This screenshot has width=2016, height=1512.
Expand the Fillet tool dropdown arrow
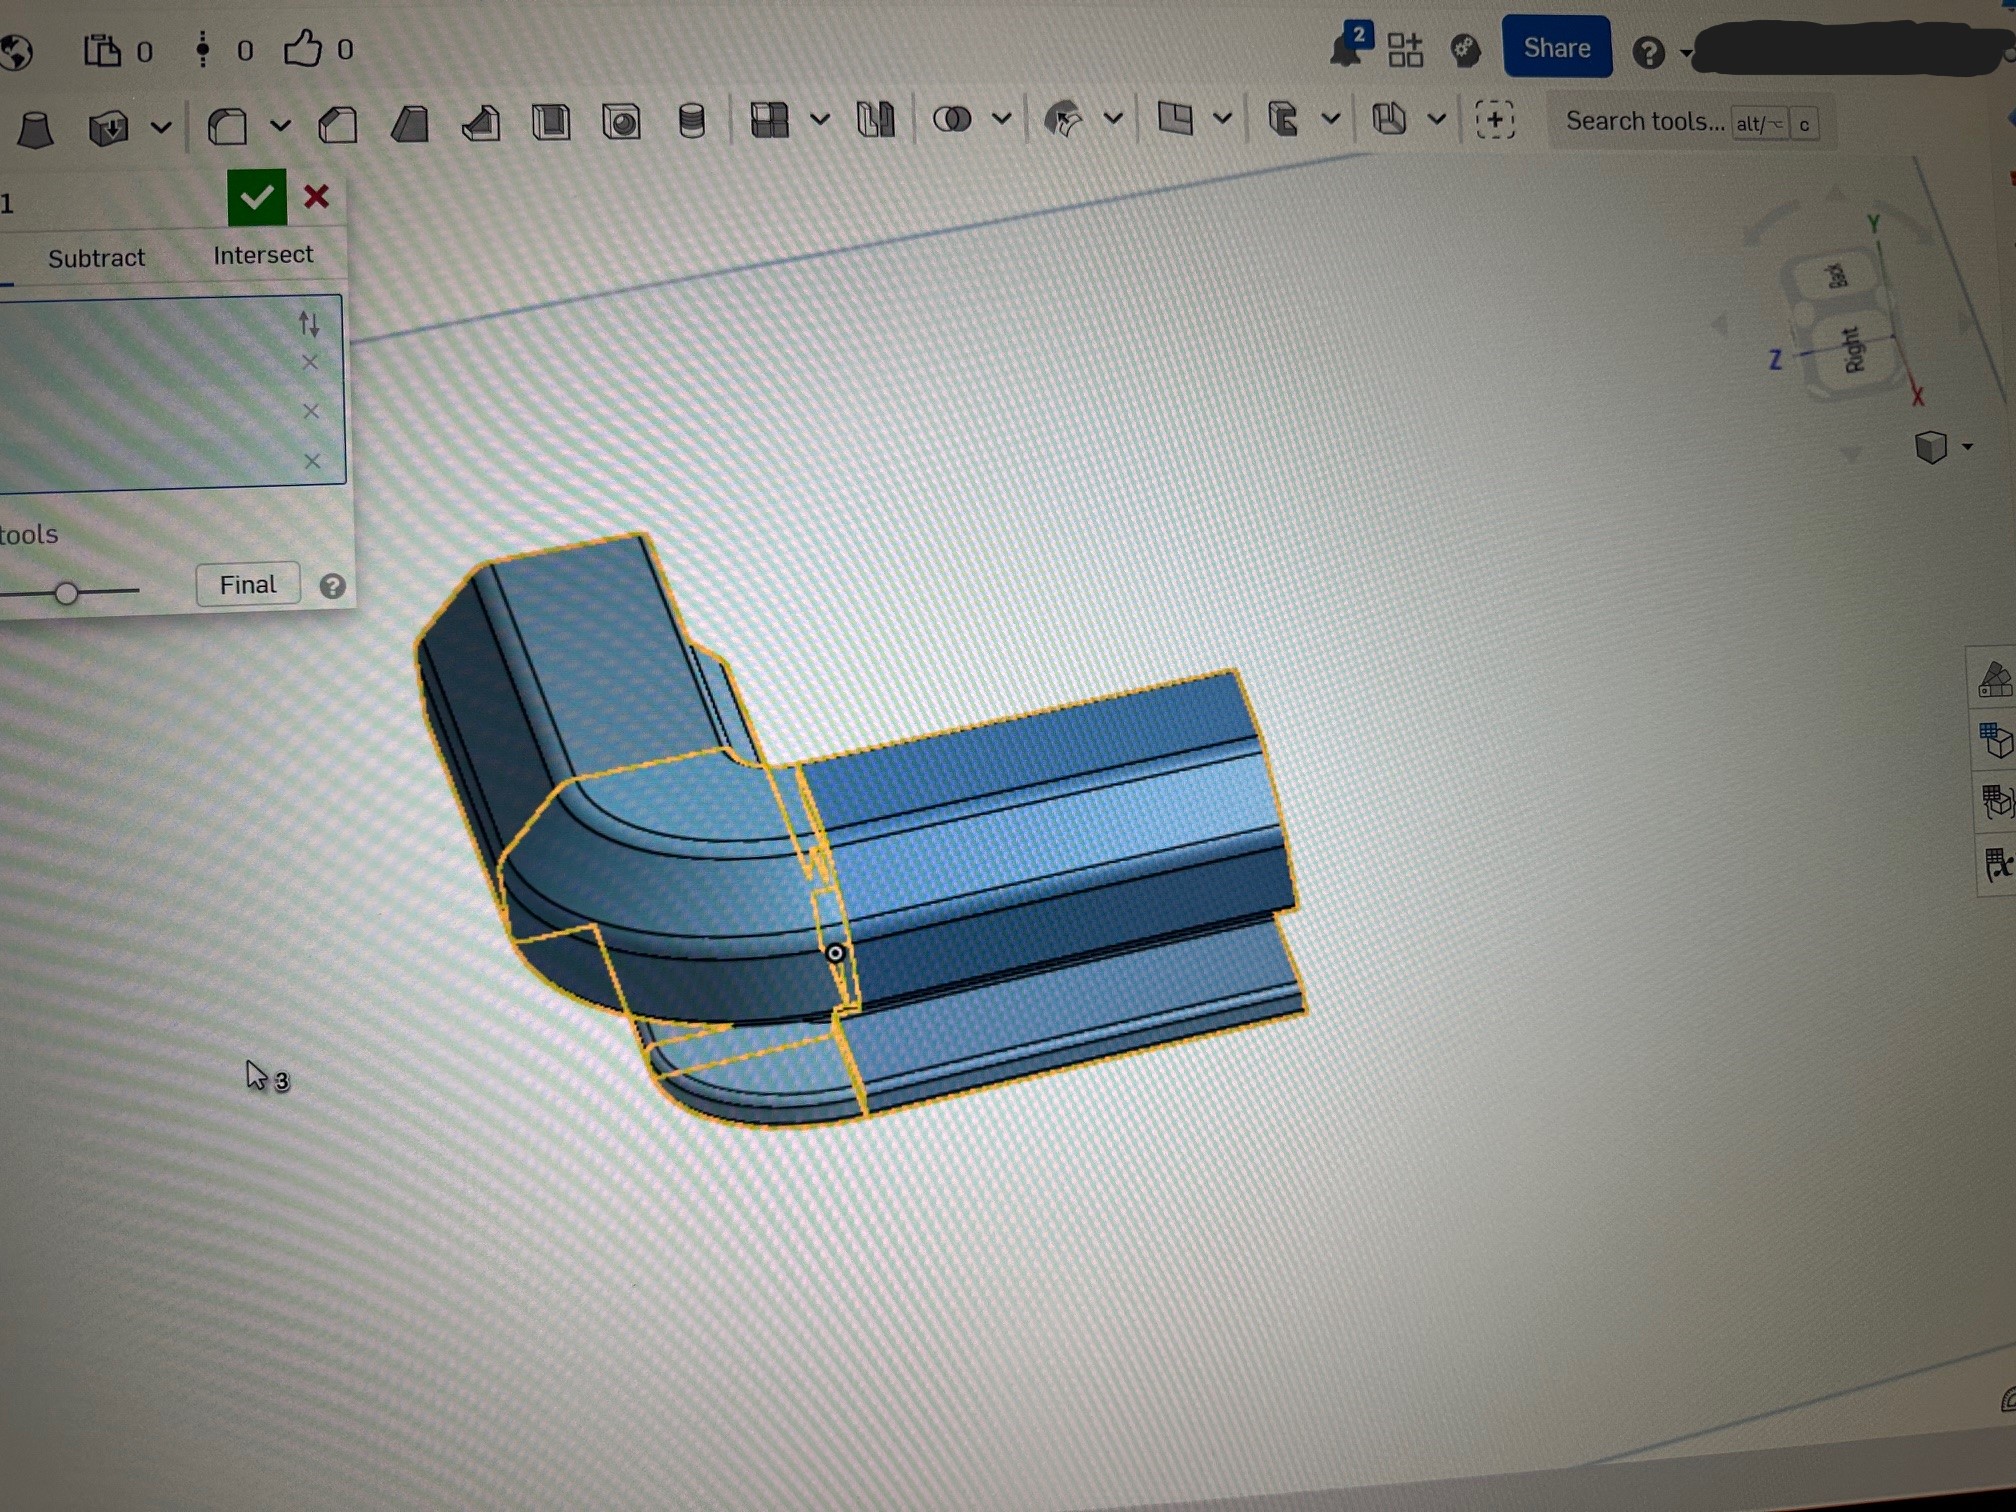point(280,126)
